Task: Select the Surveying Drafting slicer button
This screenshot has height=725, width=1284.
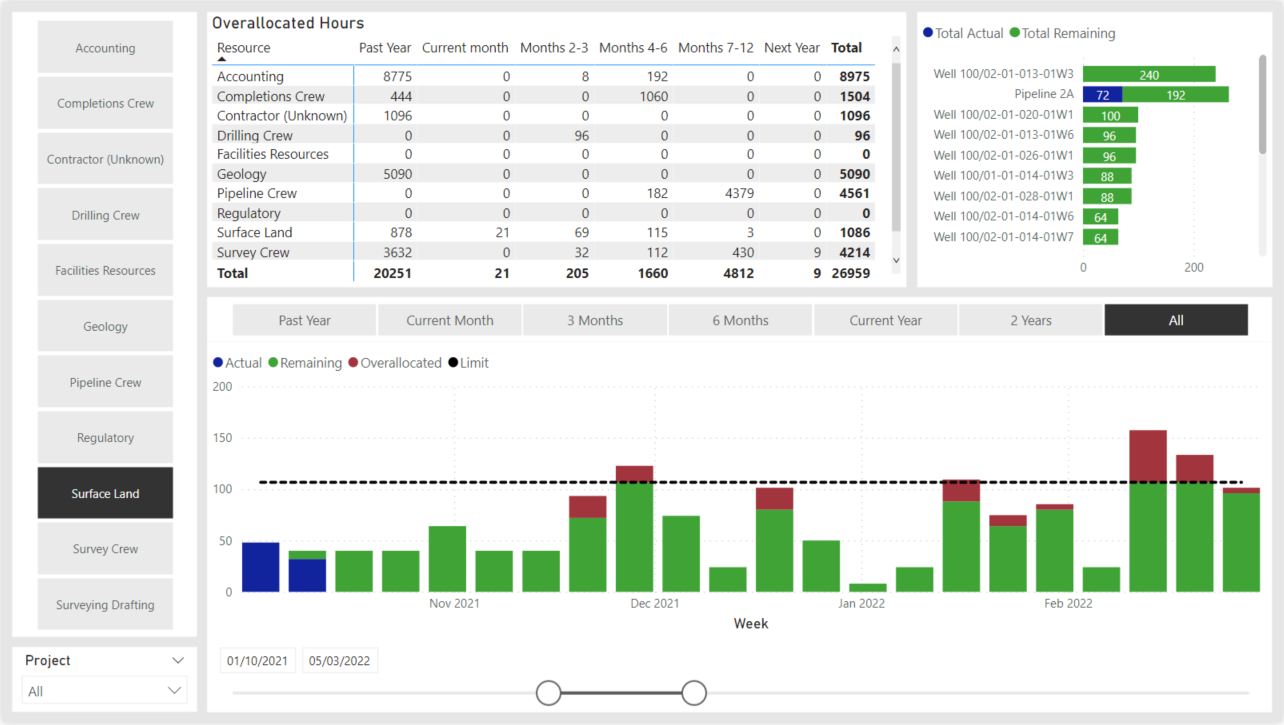Action: [105, 605]
